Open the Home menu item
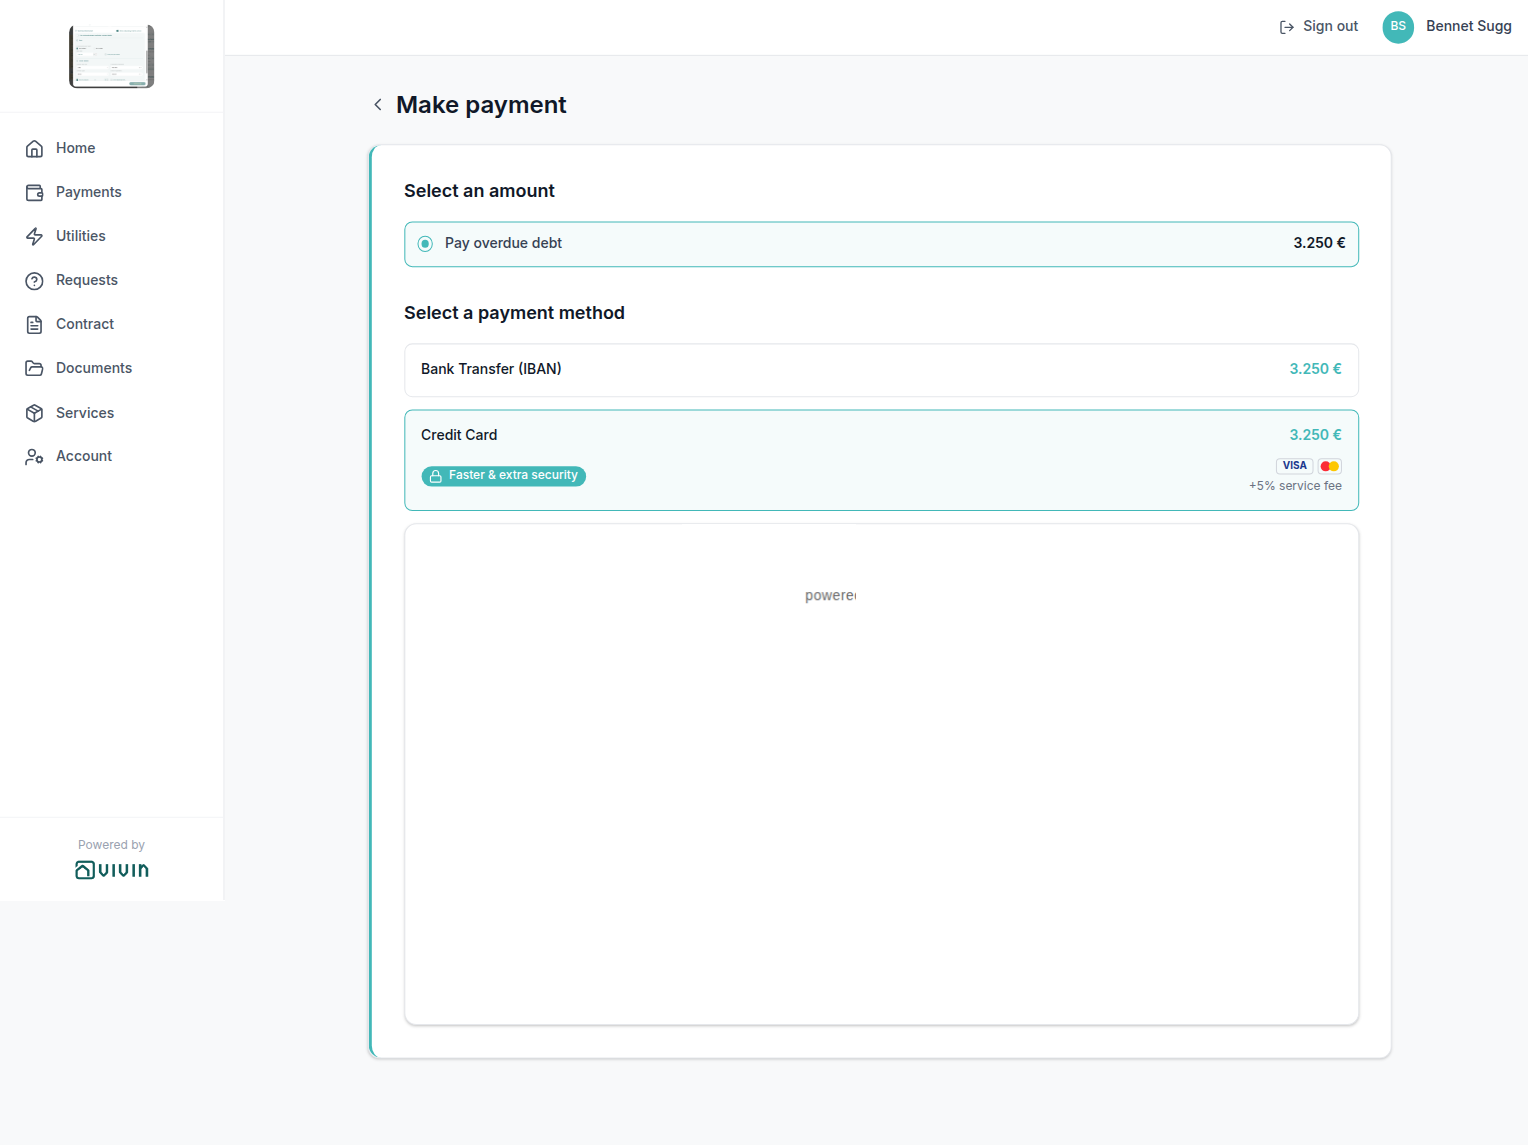This screenshot has height=1145, width=1528. click(x=112, y=148)
